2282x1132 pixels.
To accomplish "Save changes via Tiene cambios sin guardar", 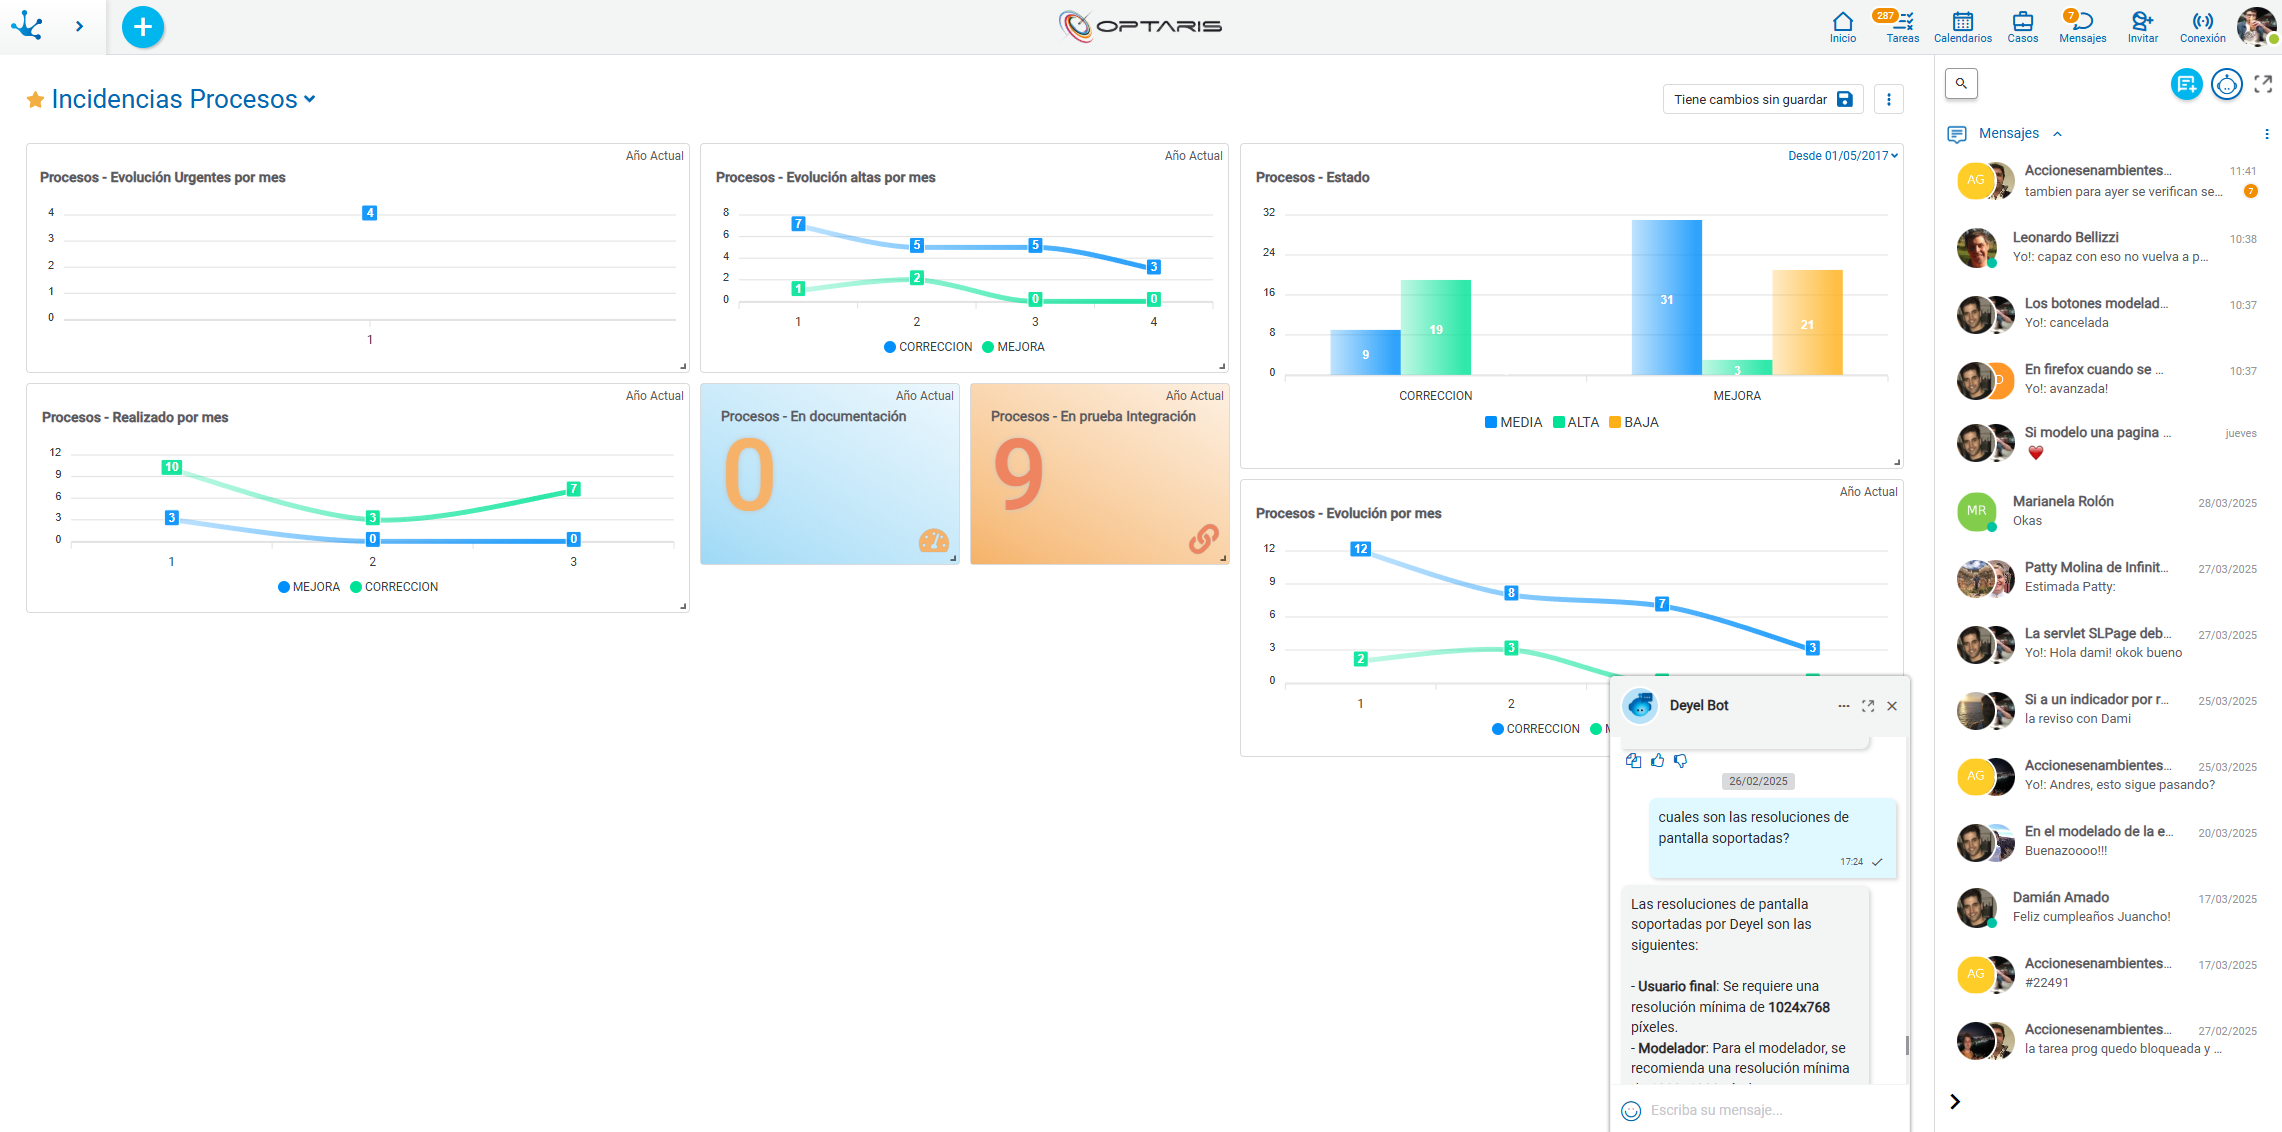I will click(x=1763, y=100).
